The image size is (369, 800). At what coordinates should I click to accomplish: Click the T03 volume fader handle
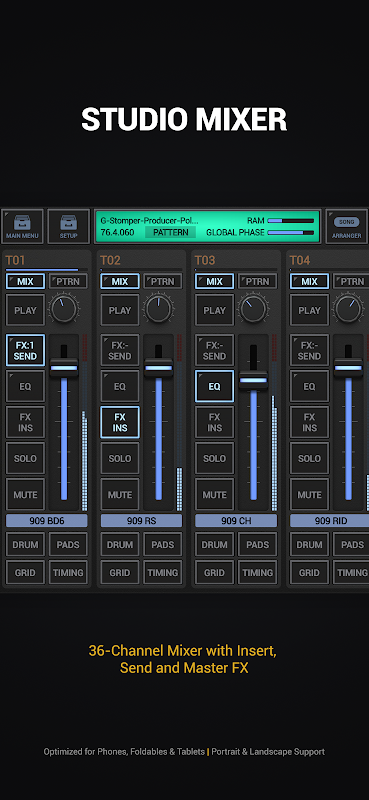tap(253, 380)
